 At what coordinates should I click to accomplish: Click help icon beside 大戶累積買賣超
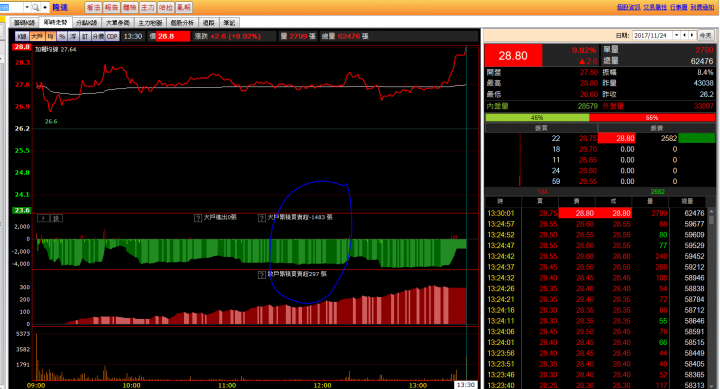point(262,218)
